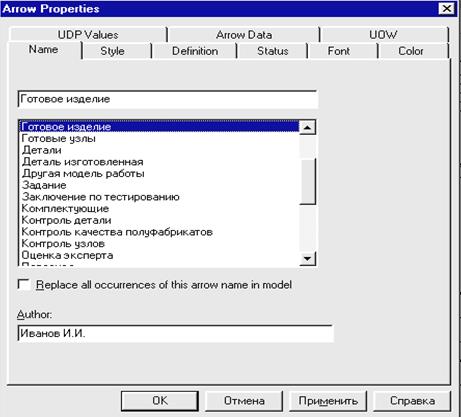Open the Definition tab

pyautogui.click(x=195, y=51)
